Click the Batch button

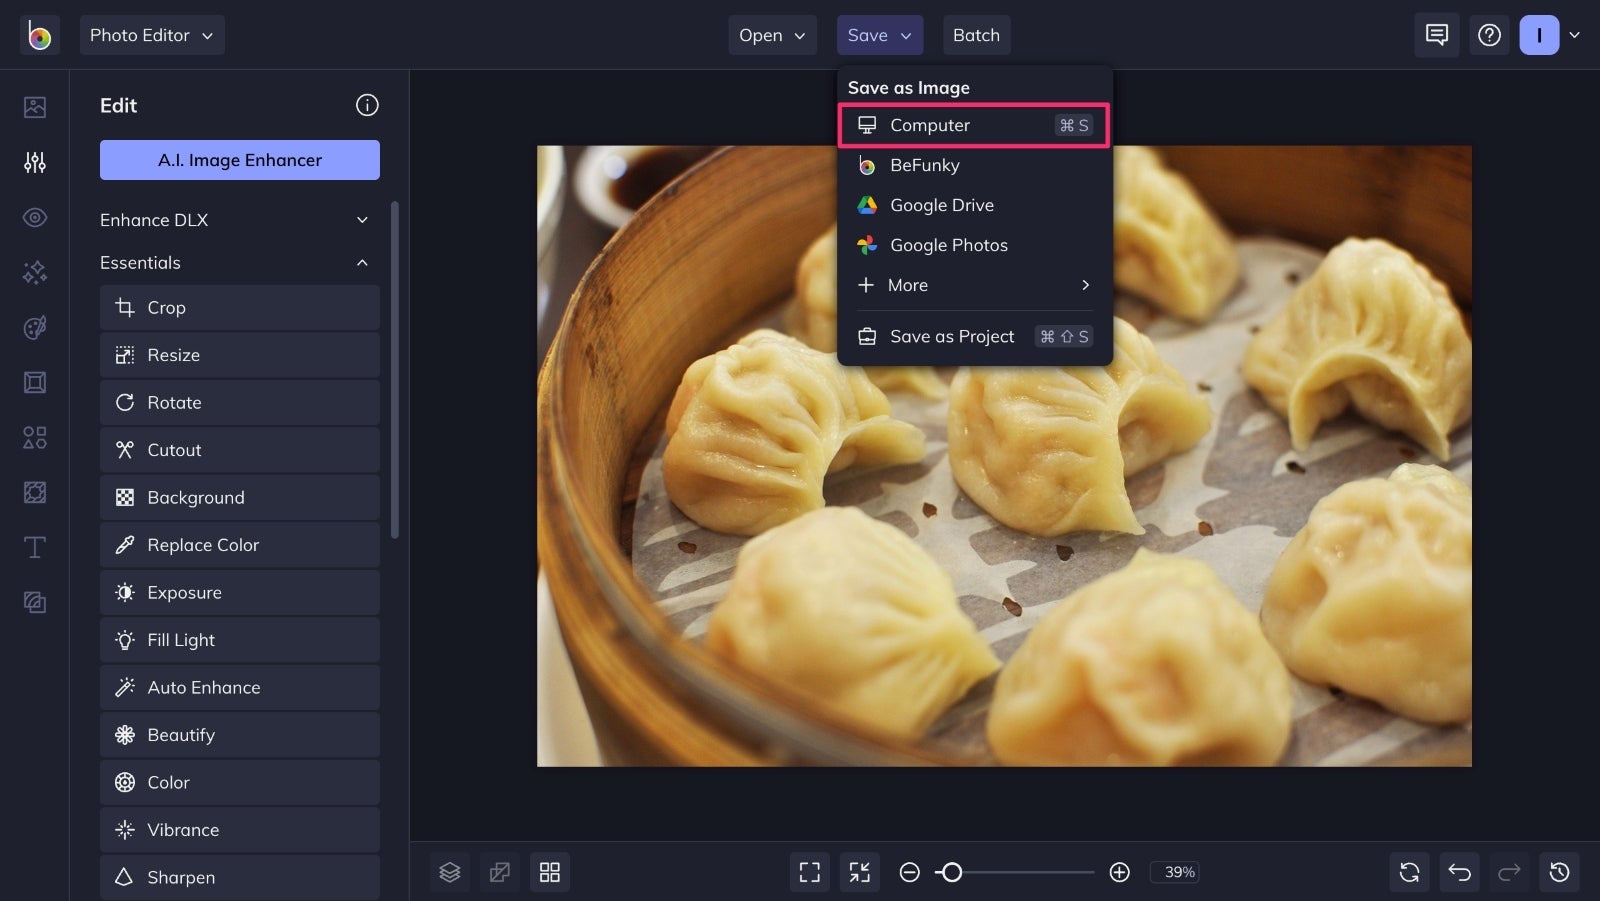pos(976,35)
